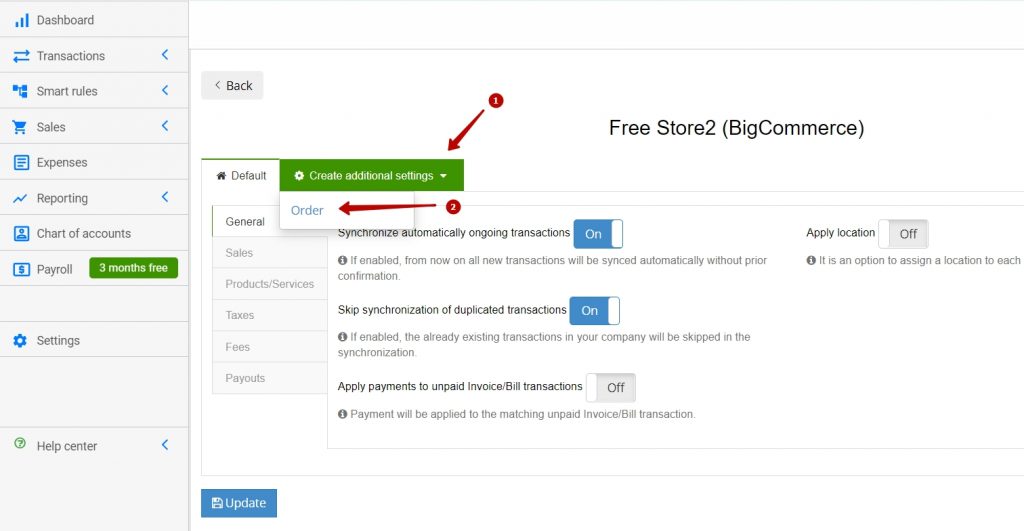Click the gear icon on Create additional settings

point(299,176)
